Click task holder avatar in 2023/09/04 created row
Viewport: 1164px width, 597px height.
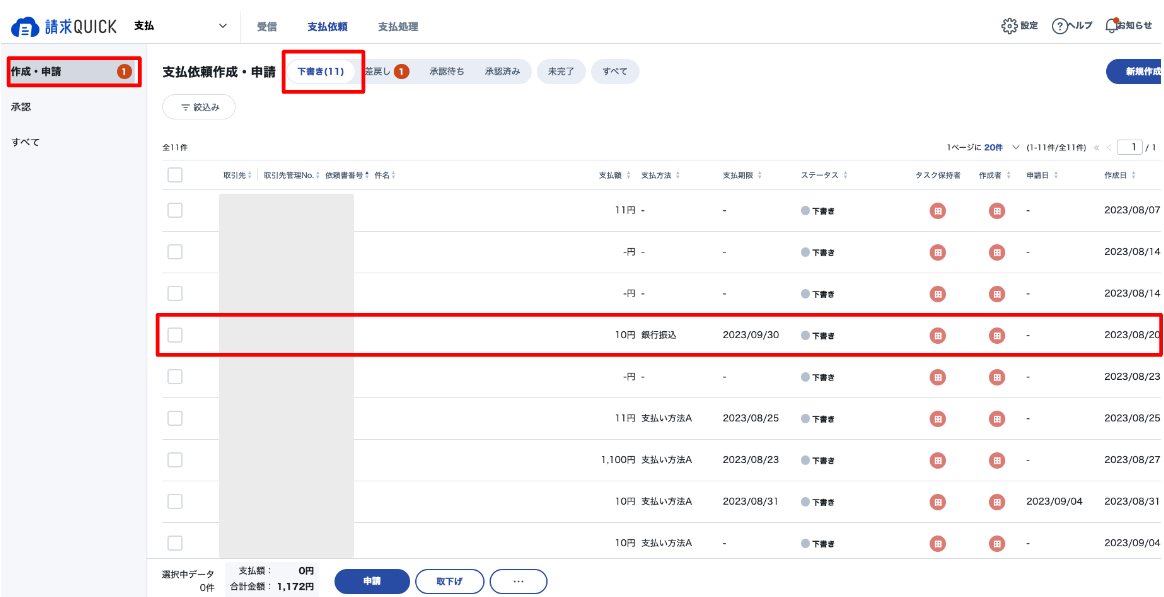pyautogui.click(x=938, y=544)
